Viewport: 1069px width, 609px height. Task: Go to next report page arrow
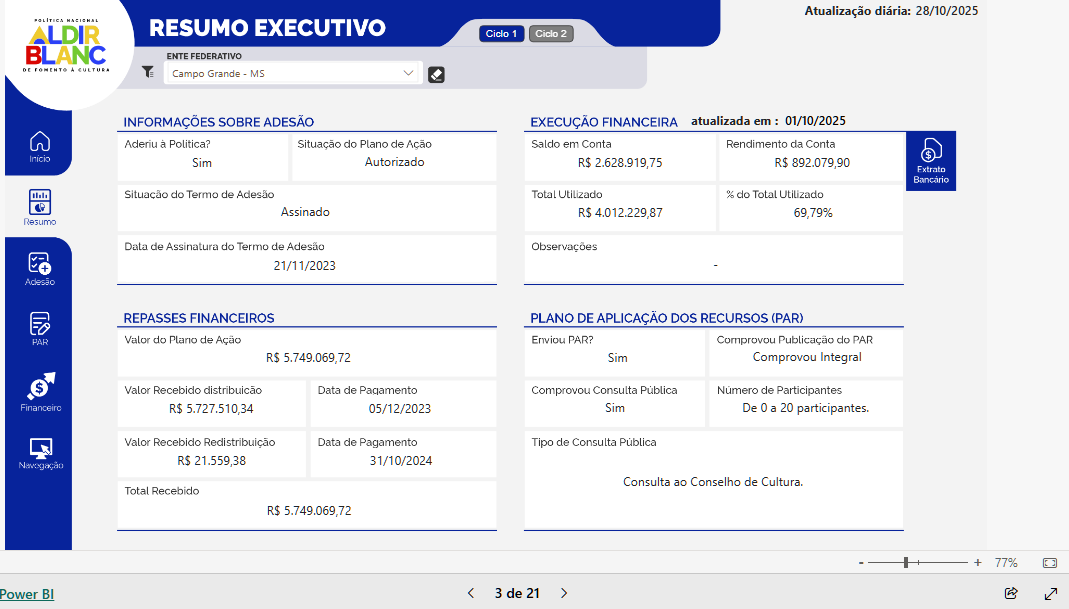(564, 593)
